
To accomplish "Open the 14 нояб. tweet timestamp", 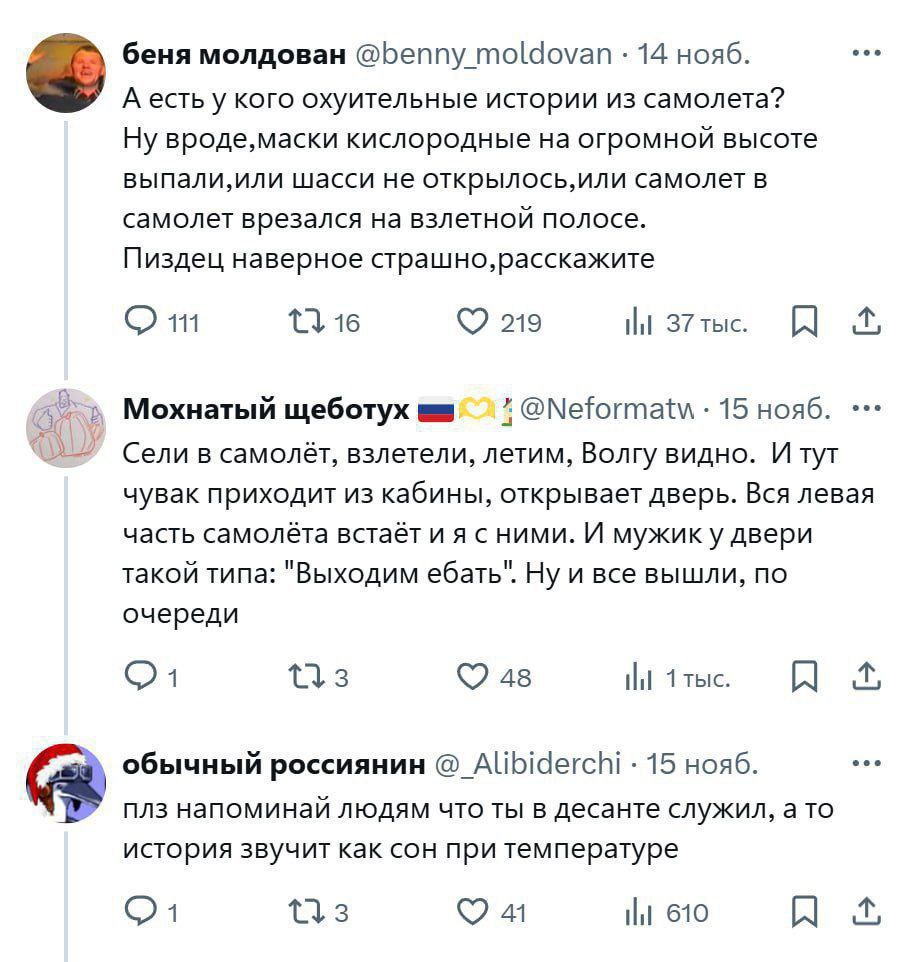I will (692, 54).
